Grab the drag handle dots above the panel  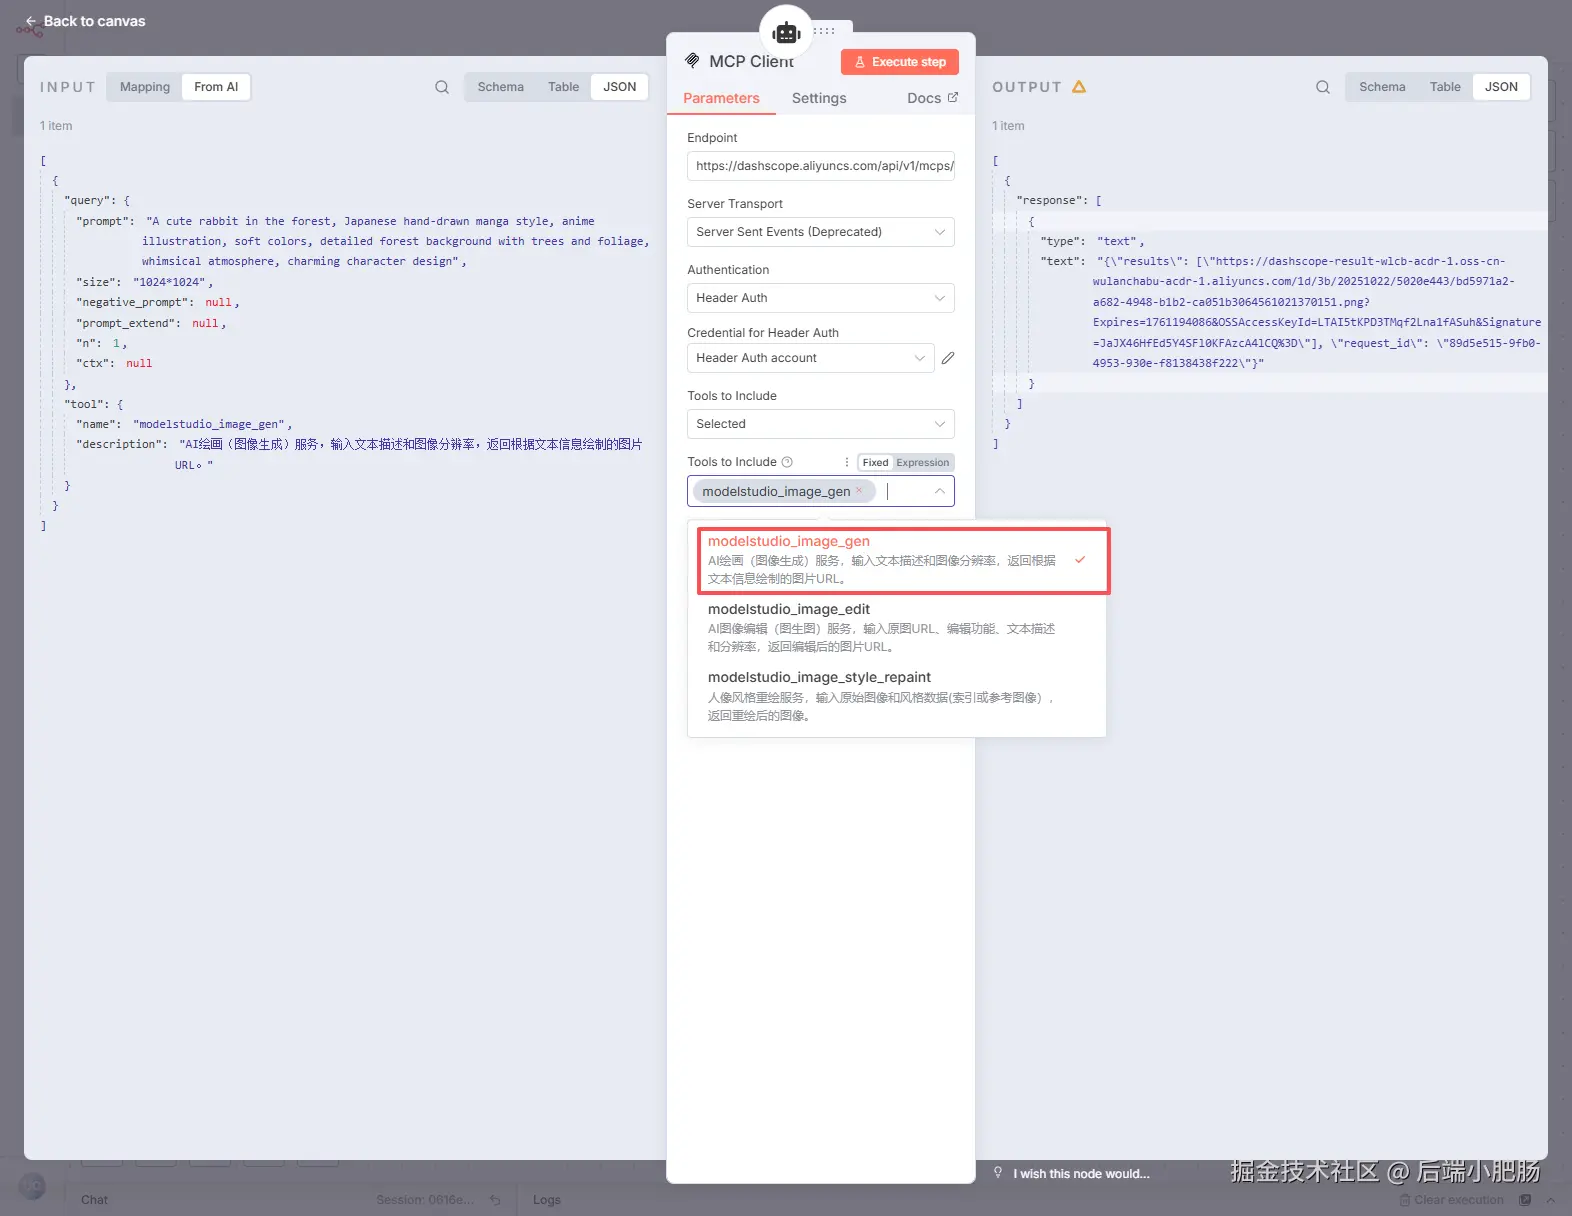(824, 31)
